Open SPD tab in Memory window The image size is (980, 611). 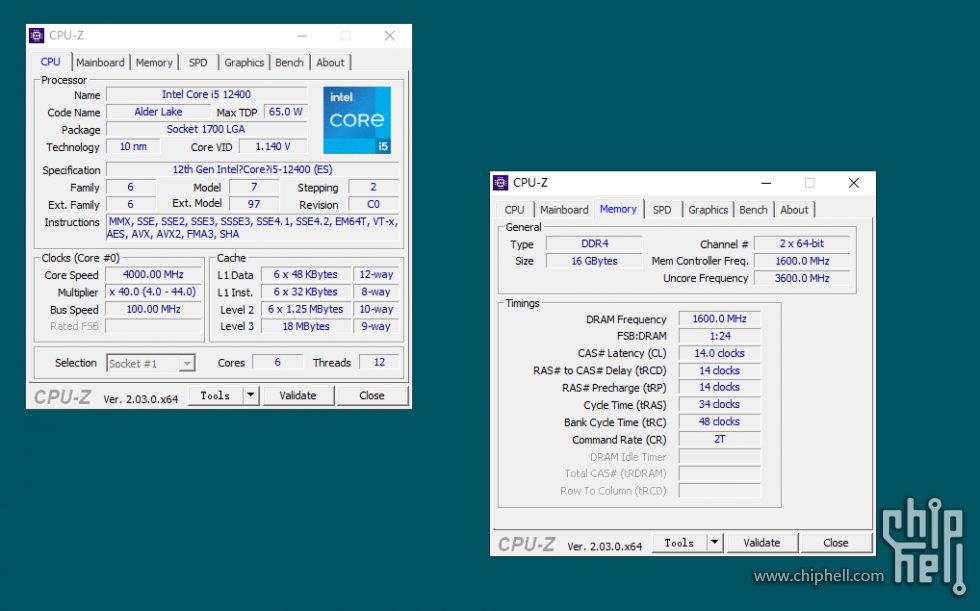tap(662, 210)
